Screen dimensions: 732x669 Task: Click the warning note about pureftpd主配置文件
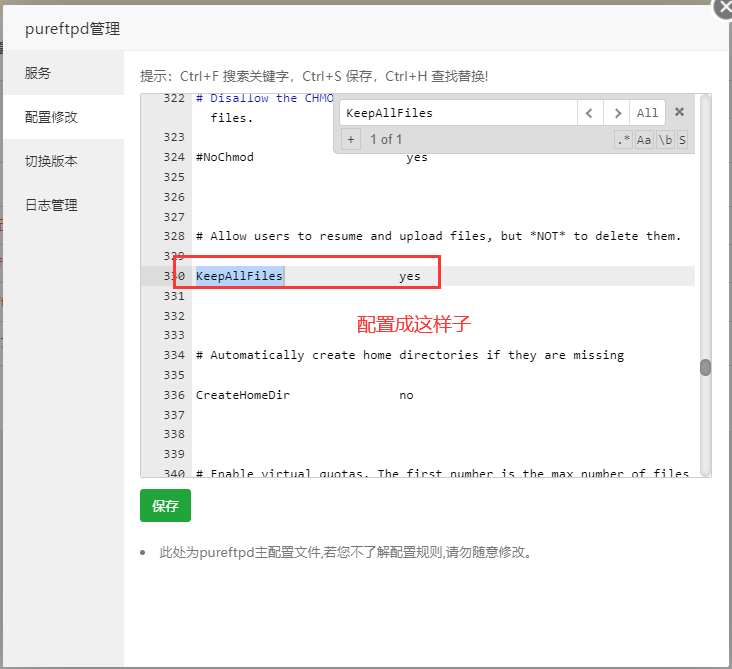click(x=345, y=552)
